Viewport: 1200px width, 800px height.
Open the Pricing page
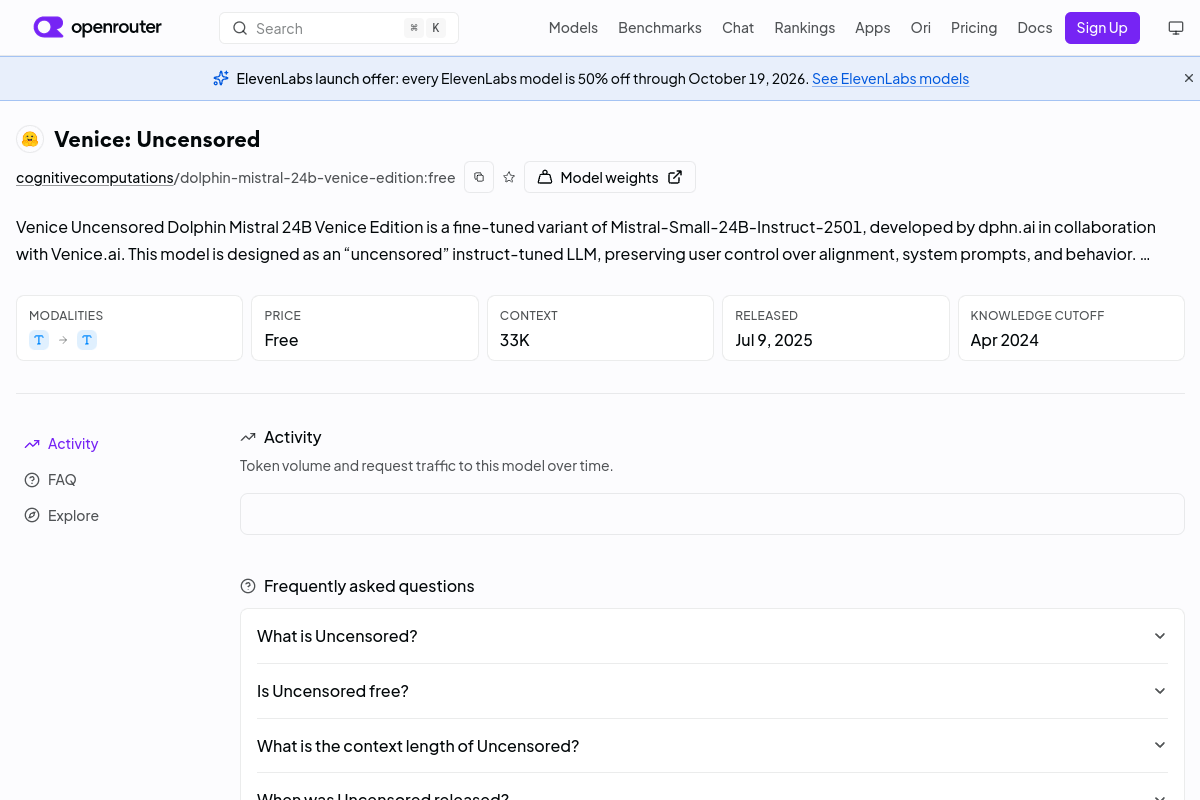[974, 28]
